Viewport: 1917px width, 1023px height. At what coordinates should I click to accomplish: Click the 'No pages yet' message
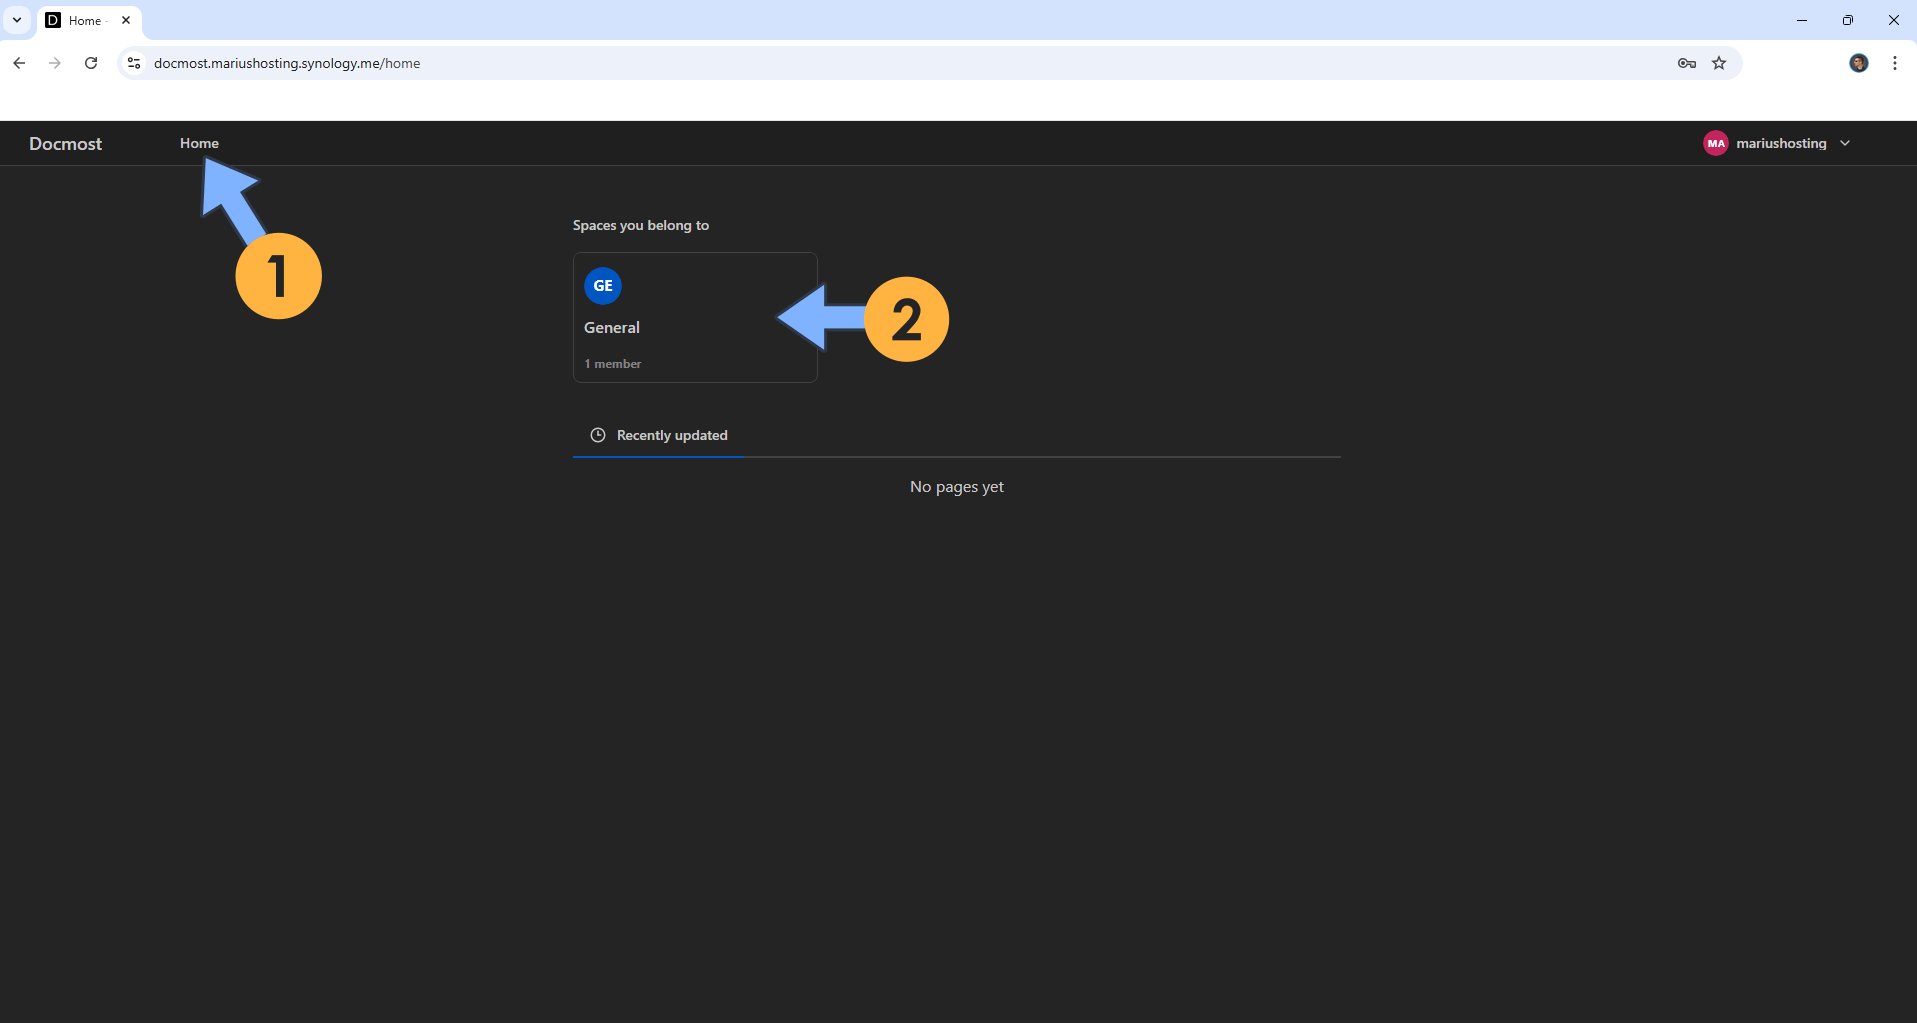click(957, 487)
